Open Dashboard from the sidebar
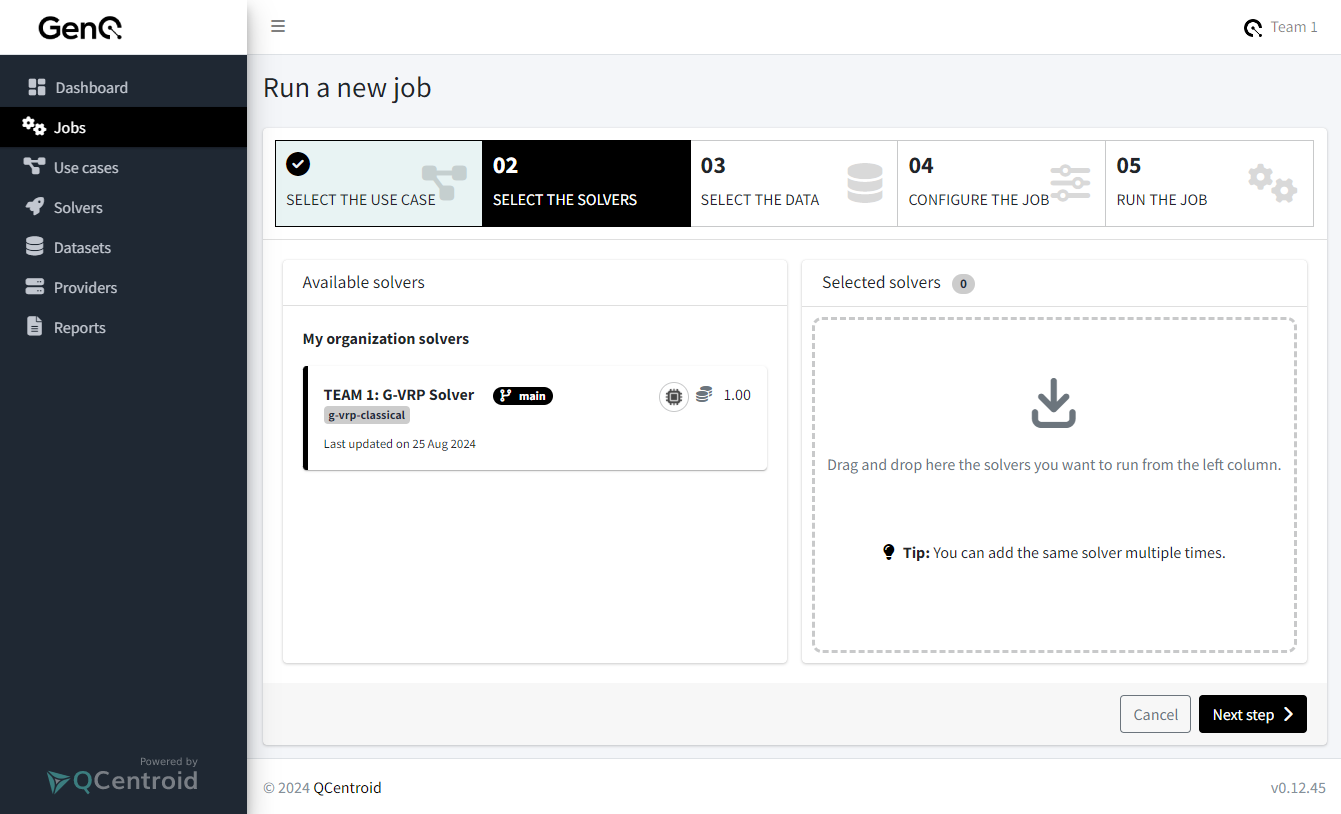This screenshot has height=814, width=1341. point(123,87)
